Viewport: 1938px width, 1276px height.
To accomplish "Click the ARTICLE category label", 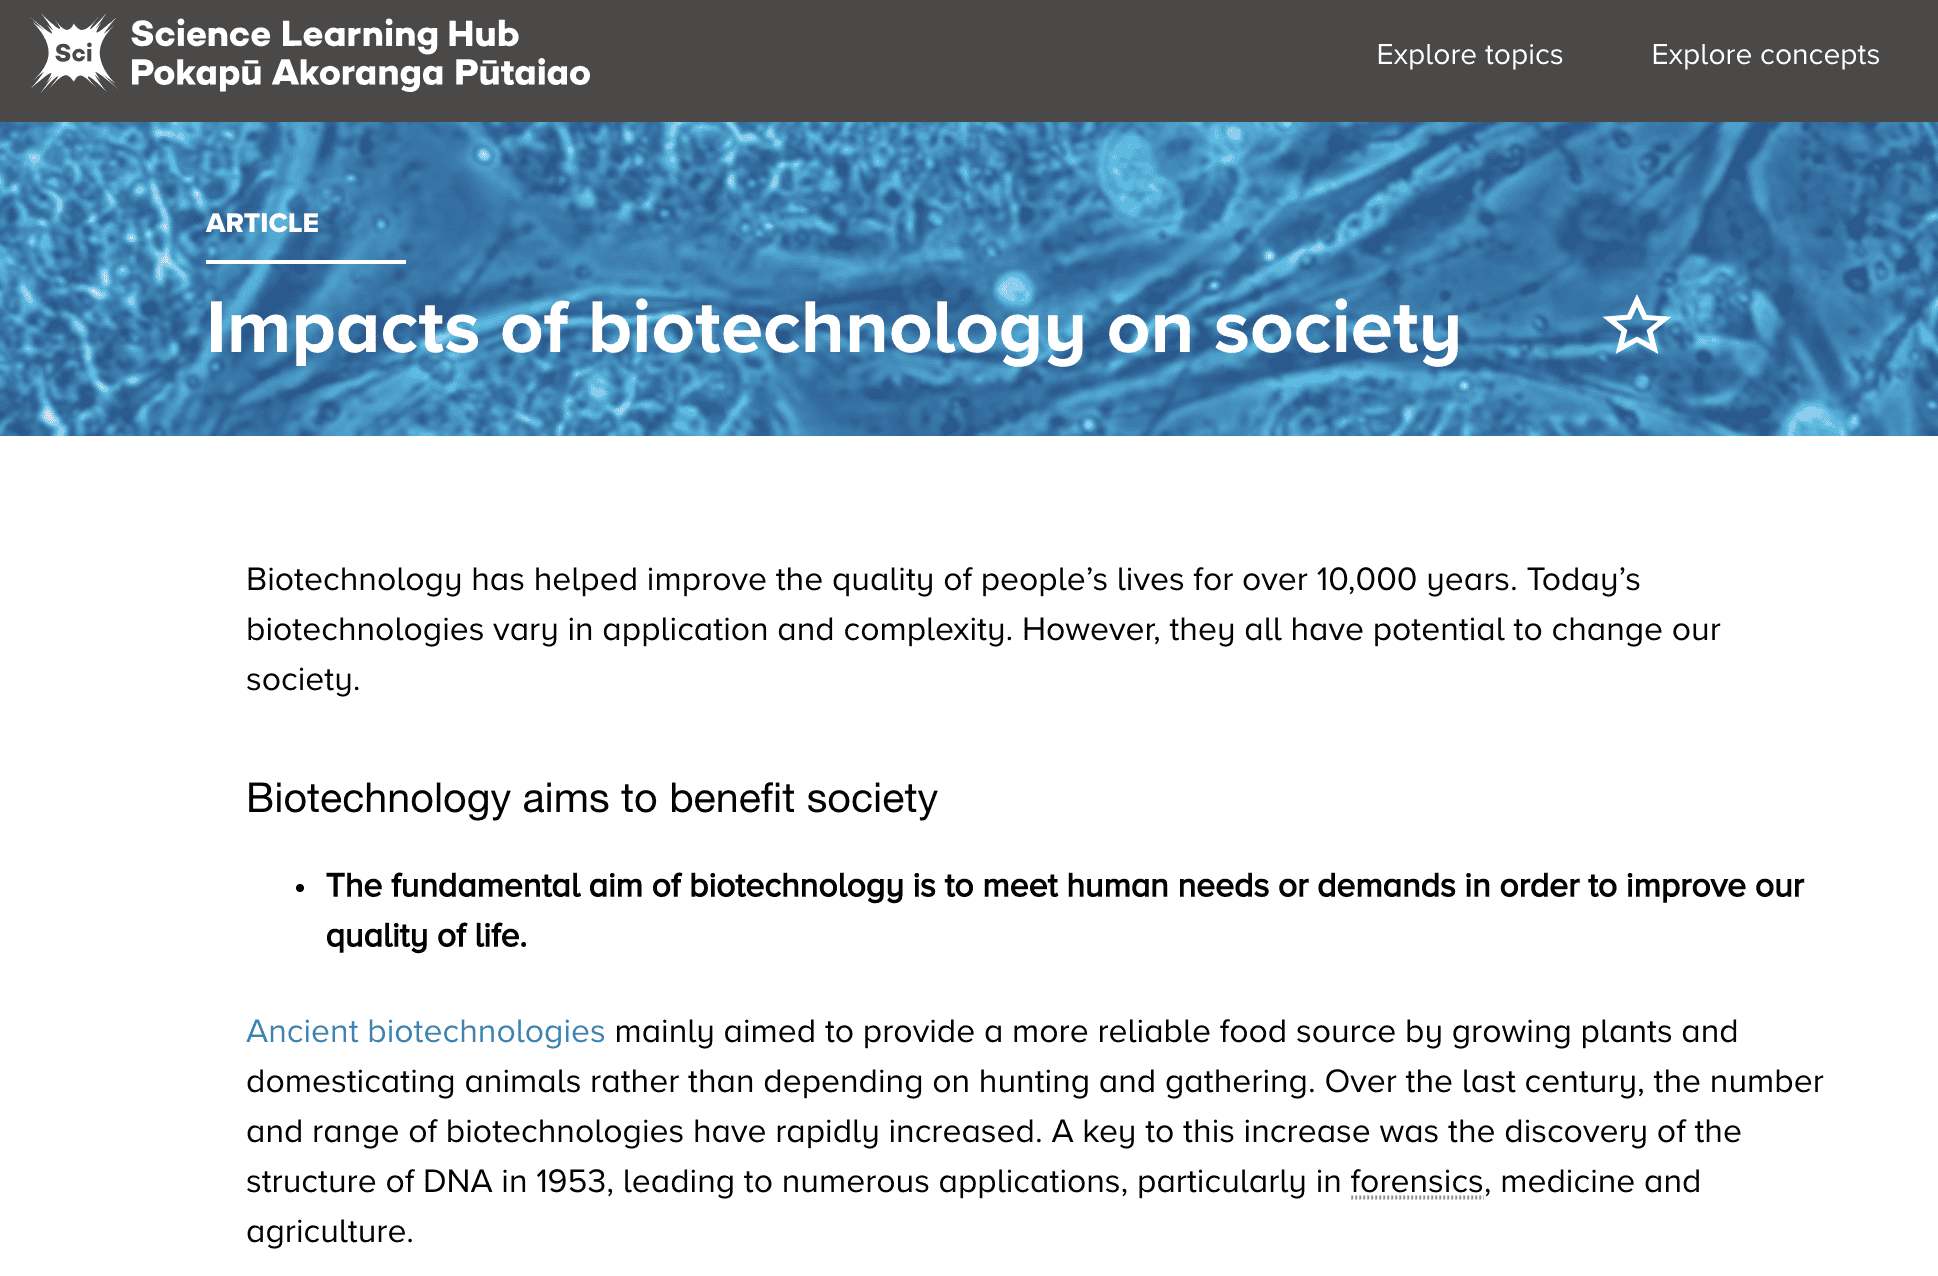I will click(x=262, y=223).
